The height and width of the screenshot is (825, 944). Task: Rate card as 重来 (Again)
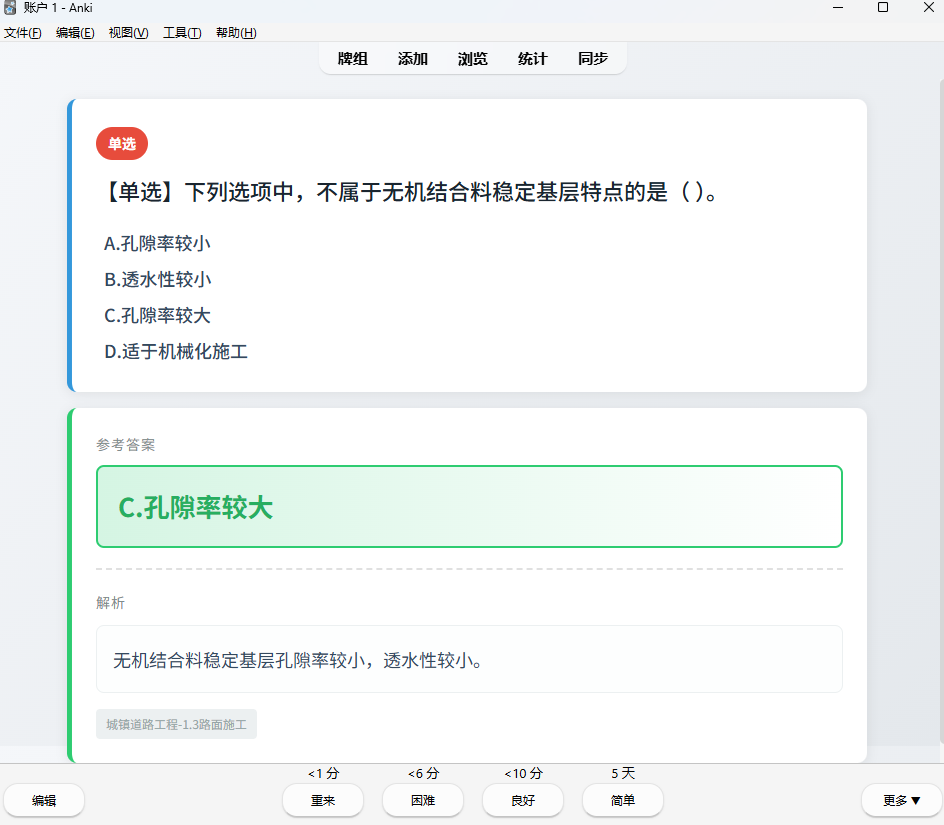[323, 800]
